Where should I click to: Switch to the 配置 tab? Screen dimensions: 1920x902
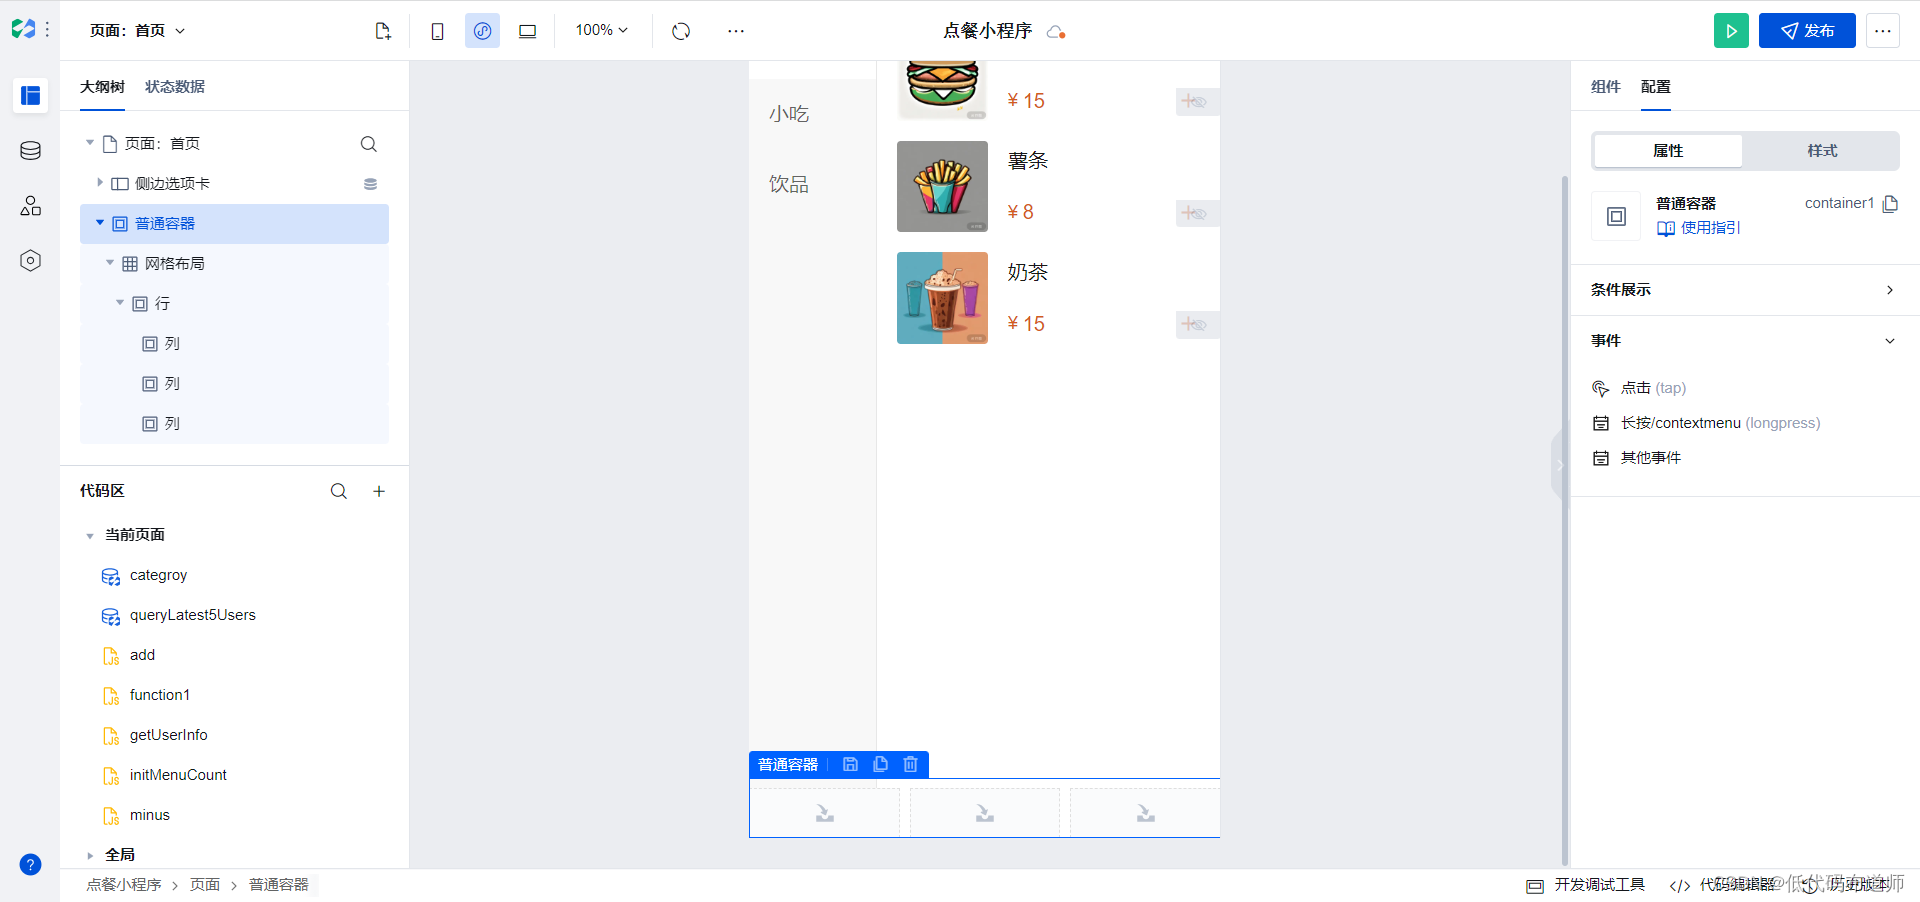click(1655, 87)
